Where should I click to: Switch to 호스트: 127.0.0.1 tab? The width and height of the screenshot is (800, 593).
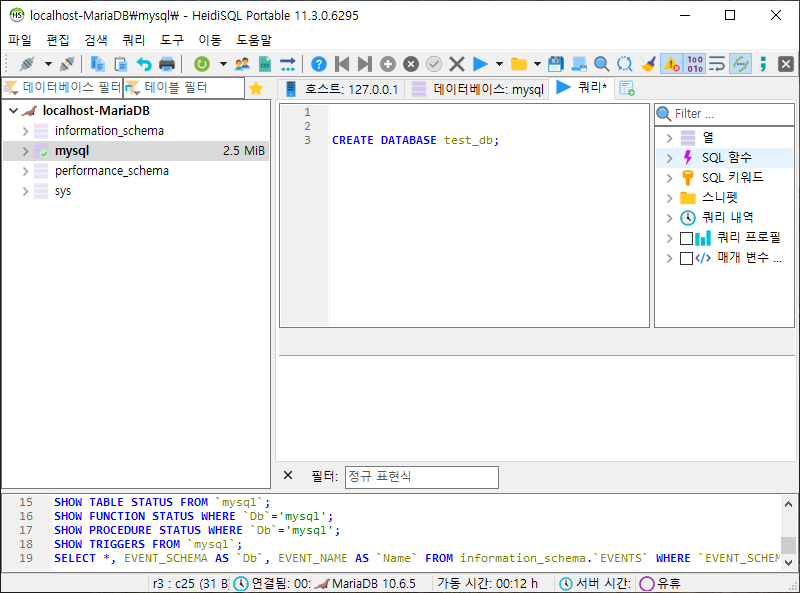(x=341, y=89)
